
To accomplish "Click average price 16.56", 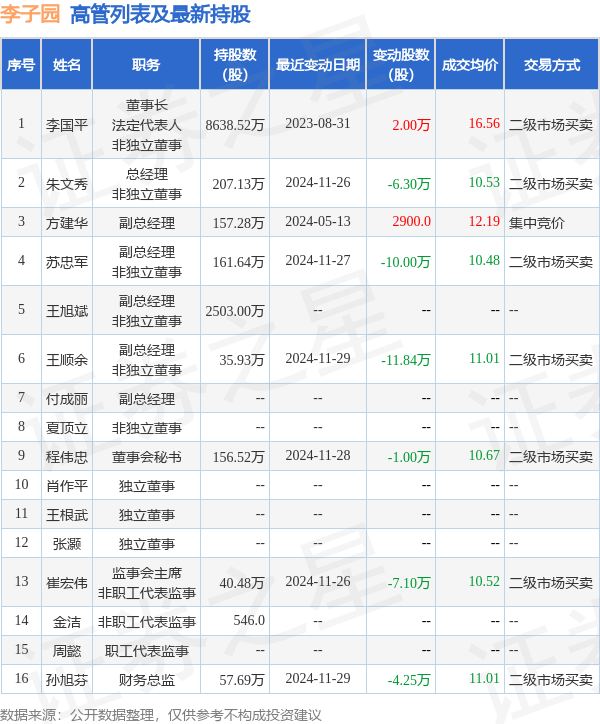I will [484, 123].
